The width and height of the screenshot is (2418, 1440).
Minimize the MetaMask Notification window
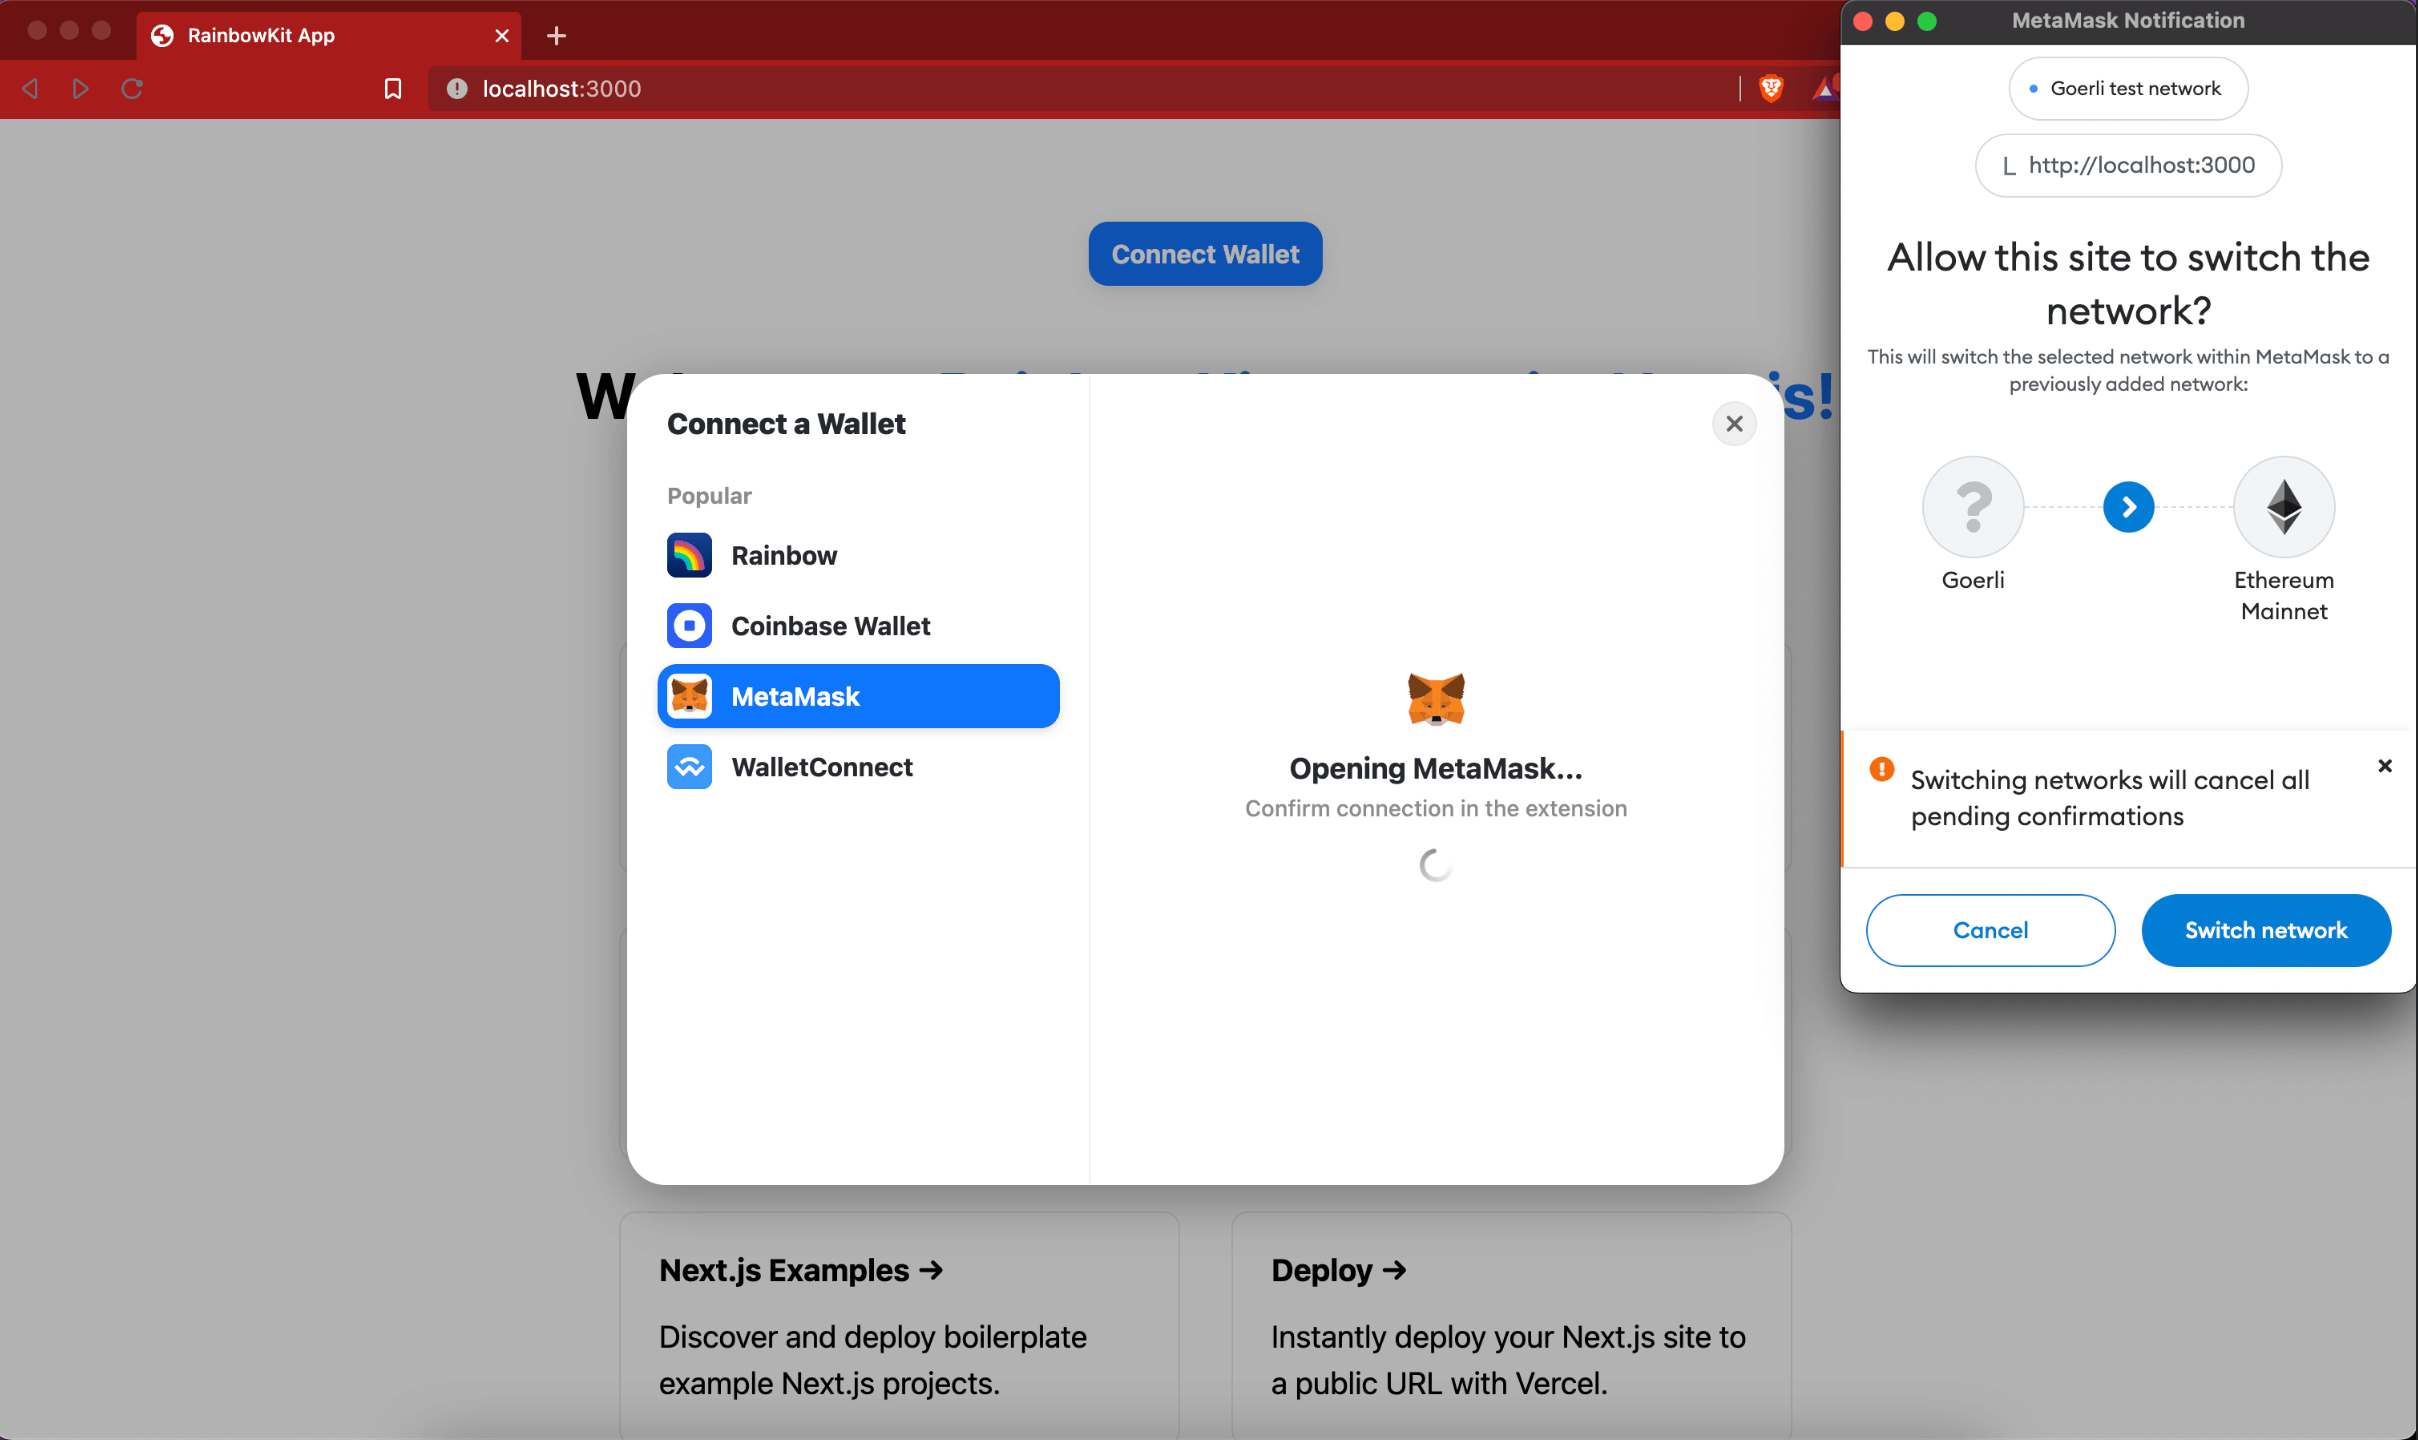click(x=1894, y=21)
